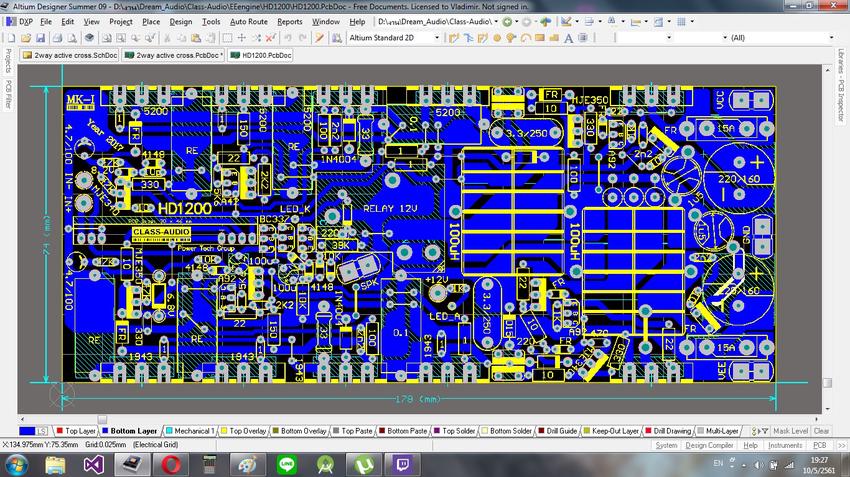Click the Place Pad circle icon
850x477 pixels.
(497, 38)
